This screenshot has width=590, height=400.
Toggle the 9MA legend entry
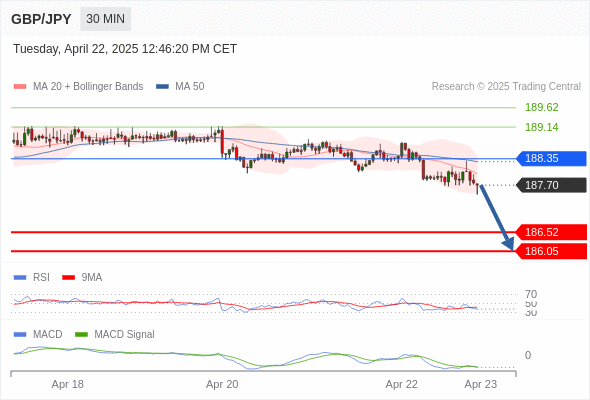82,277
